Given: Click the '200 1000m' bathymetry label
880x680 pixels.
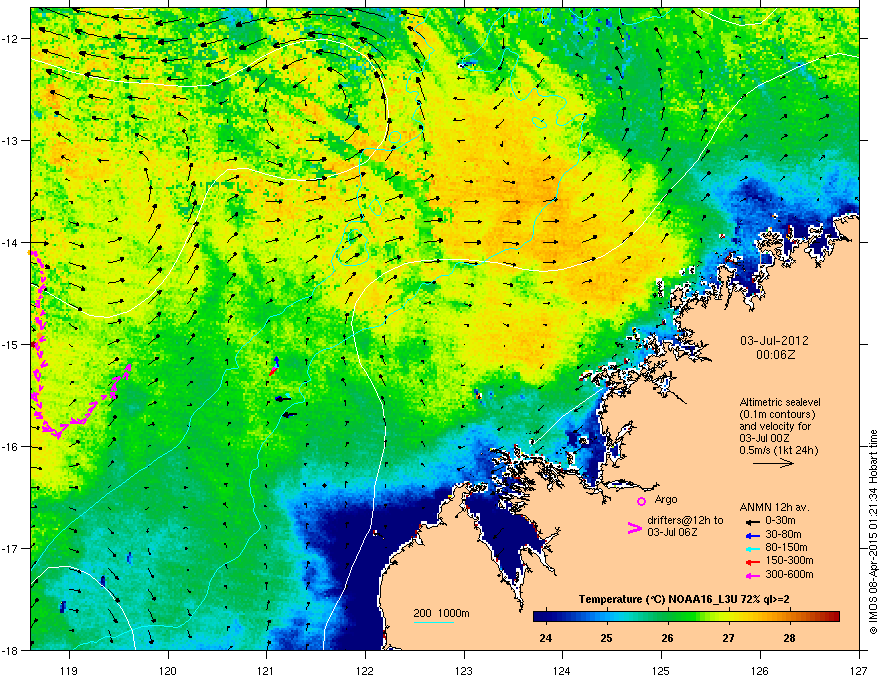Looking at the screenshot, I should 442,613.
